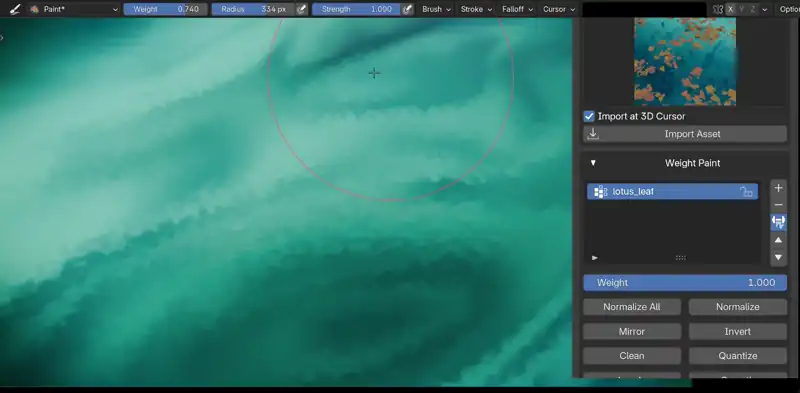
Task: Click the highlighted weight paint mode icon
Action: (778, 222)
